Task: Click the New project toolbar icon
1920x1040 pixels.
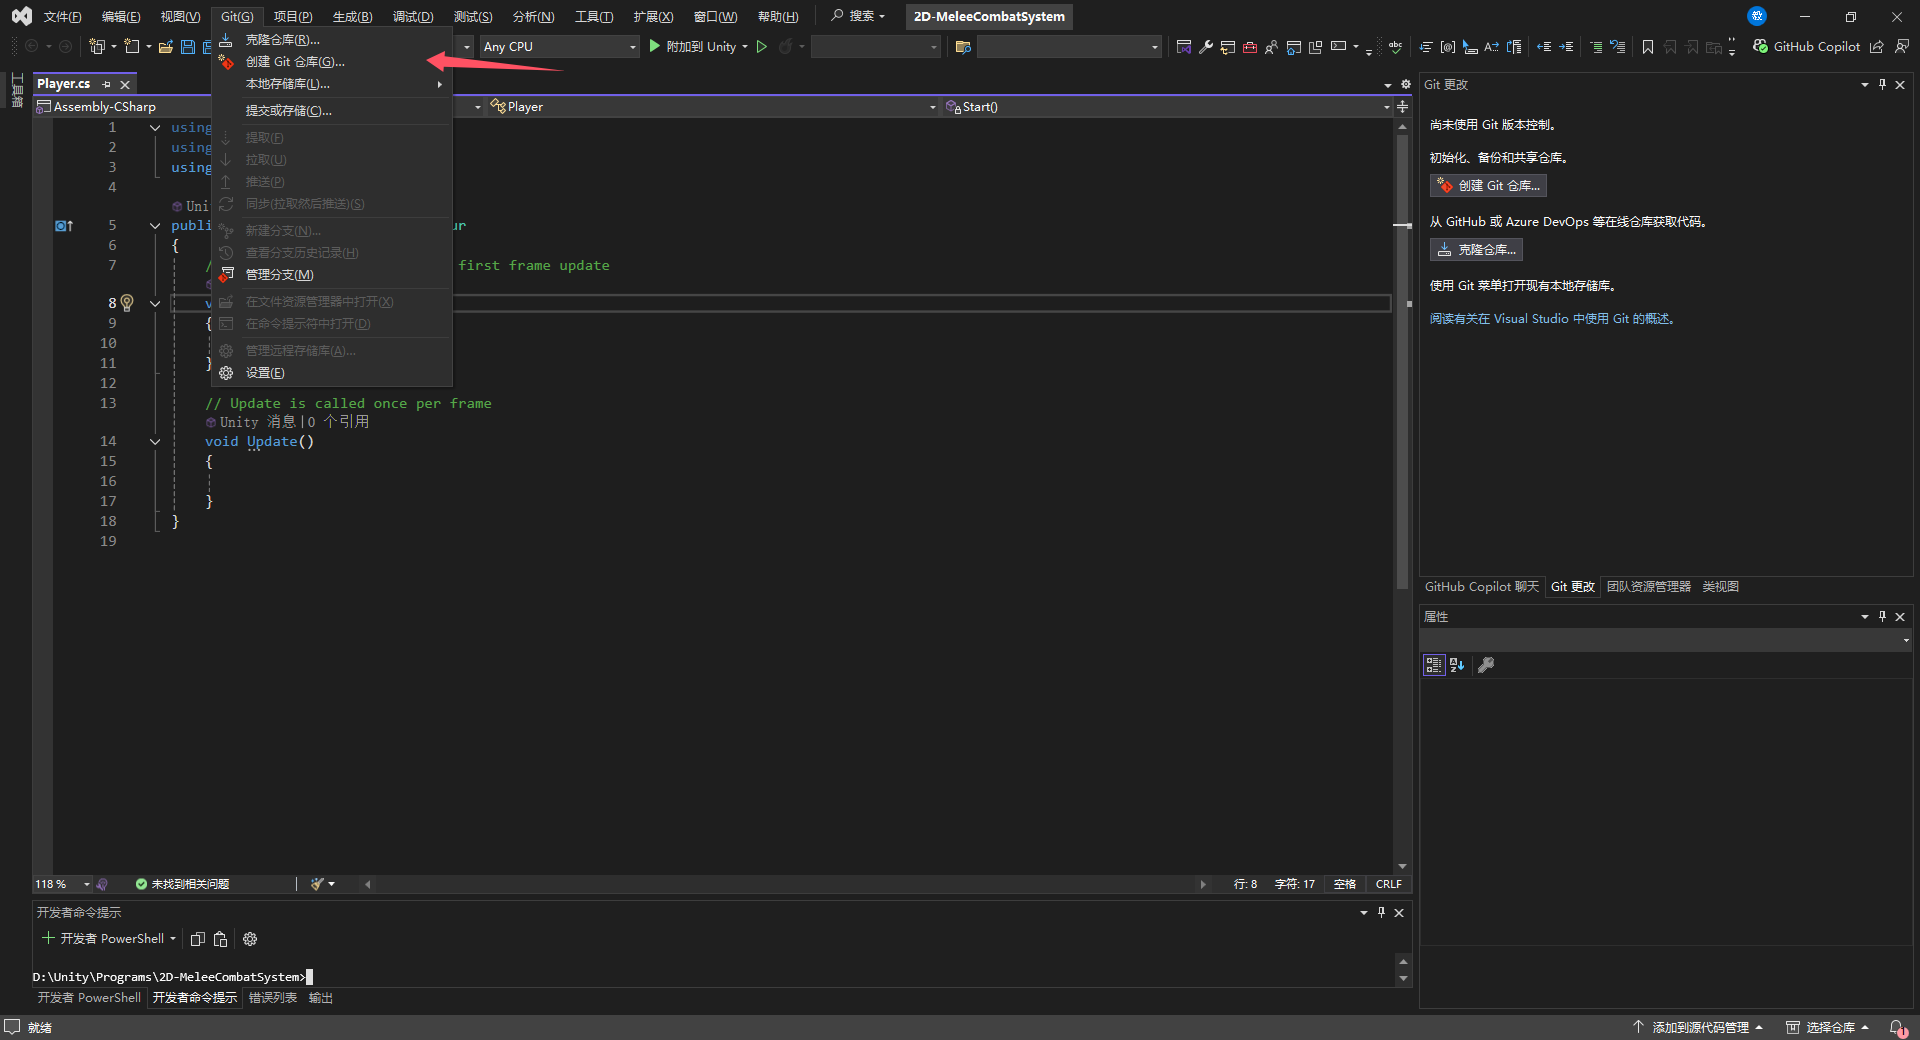Action: coord(97,47)
